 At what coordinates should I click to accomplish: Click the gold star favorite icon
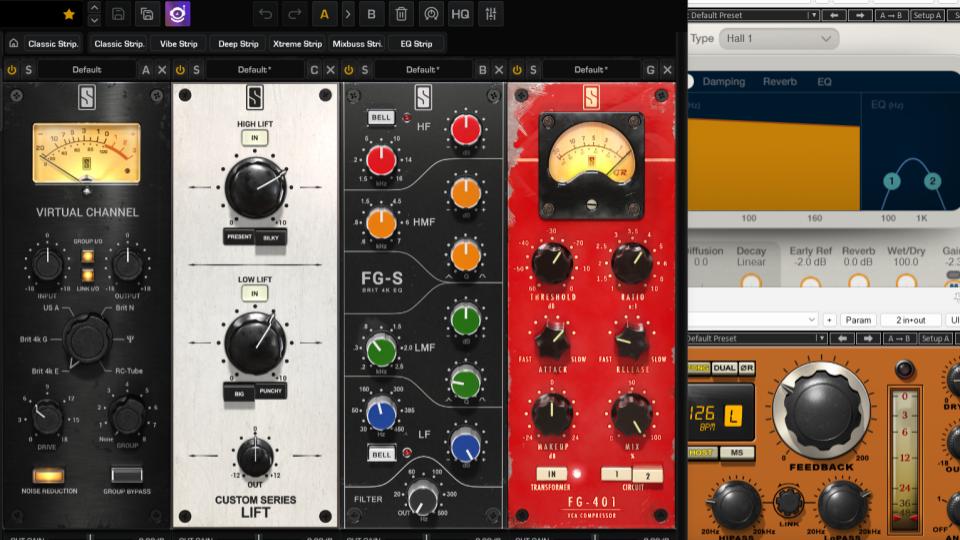pyautogui.click(x=69, y=14)
